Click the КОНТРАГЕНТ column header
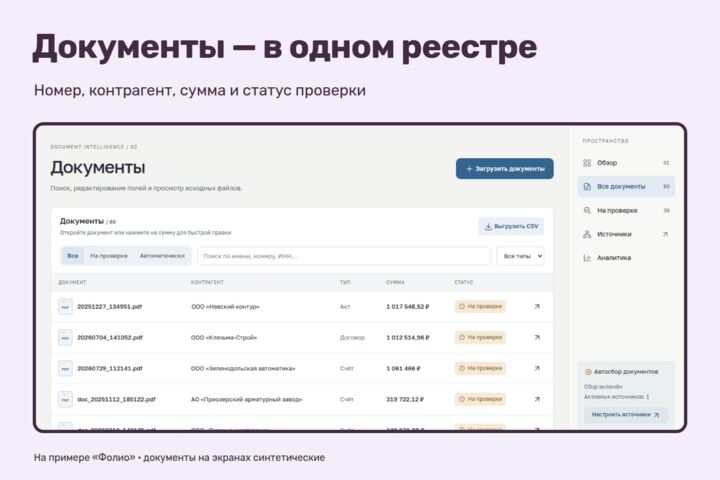Image resolution: width=720 pixels, height=480 pixels. tap(207, 282)
